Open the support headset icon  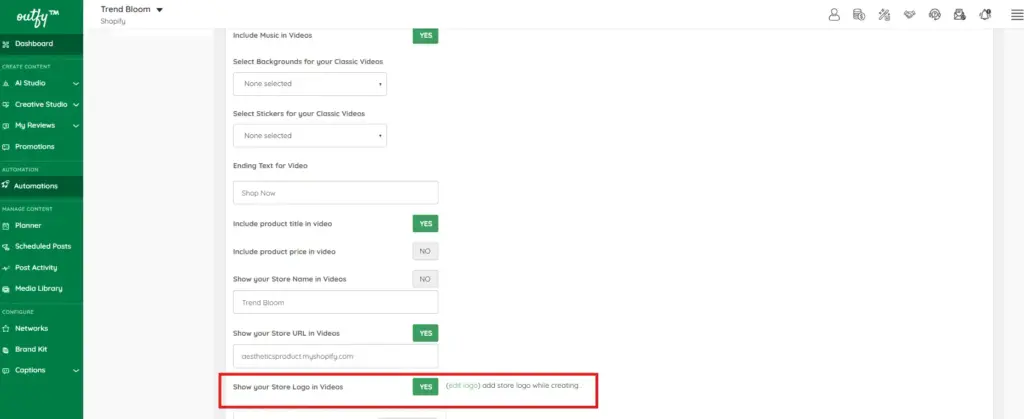[x=935, y=14]
